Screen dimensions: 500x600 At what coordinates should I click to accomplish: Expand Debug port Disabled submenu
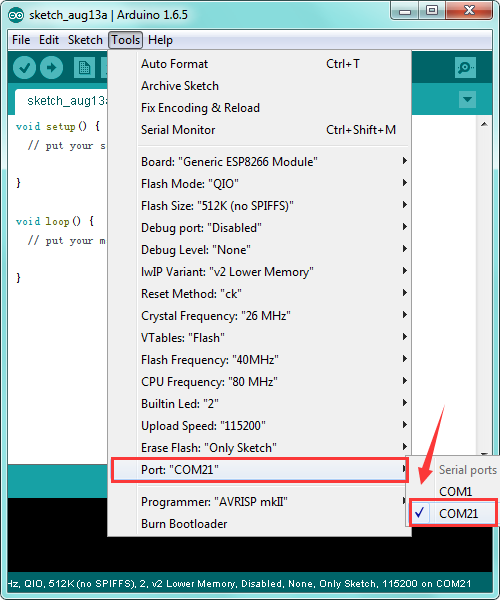tap(259, 228)
